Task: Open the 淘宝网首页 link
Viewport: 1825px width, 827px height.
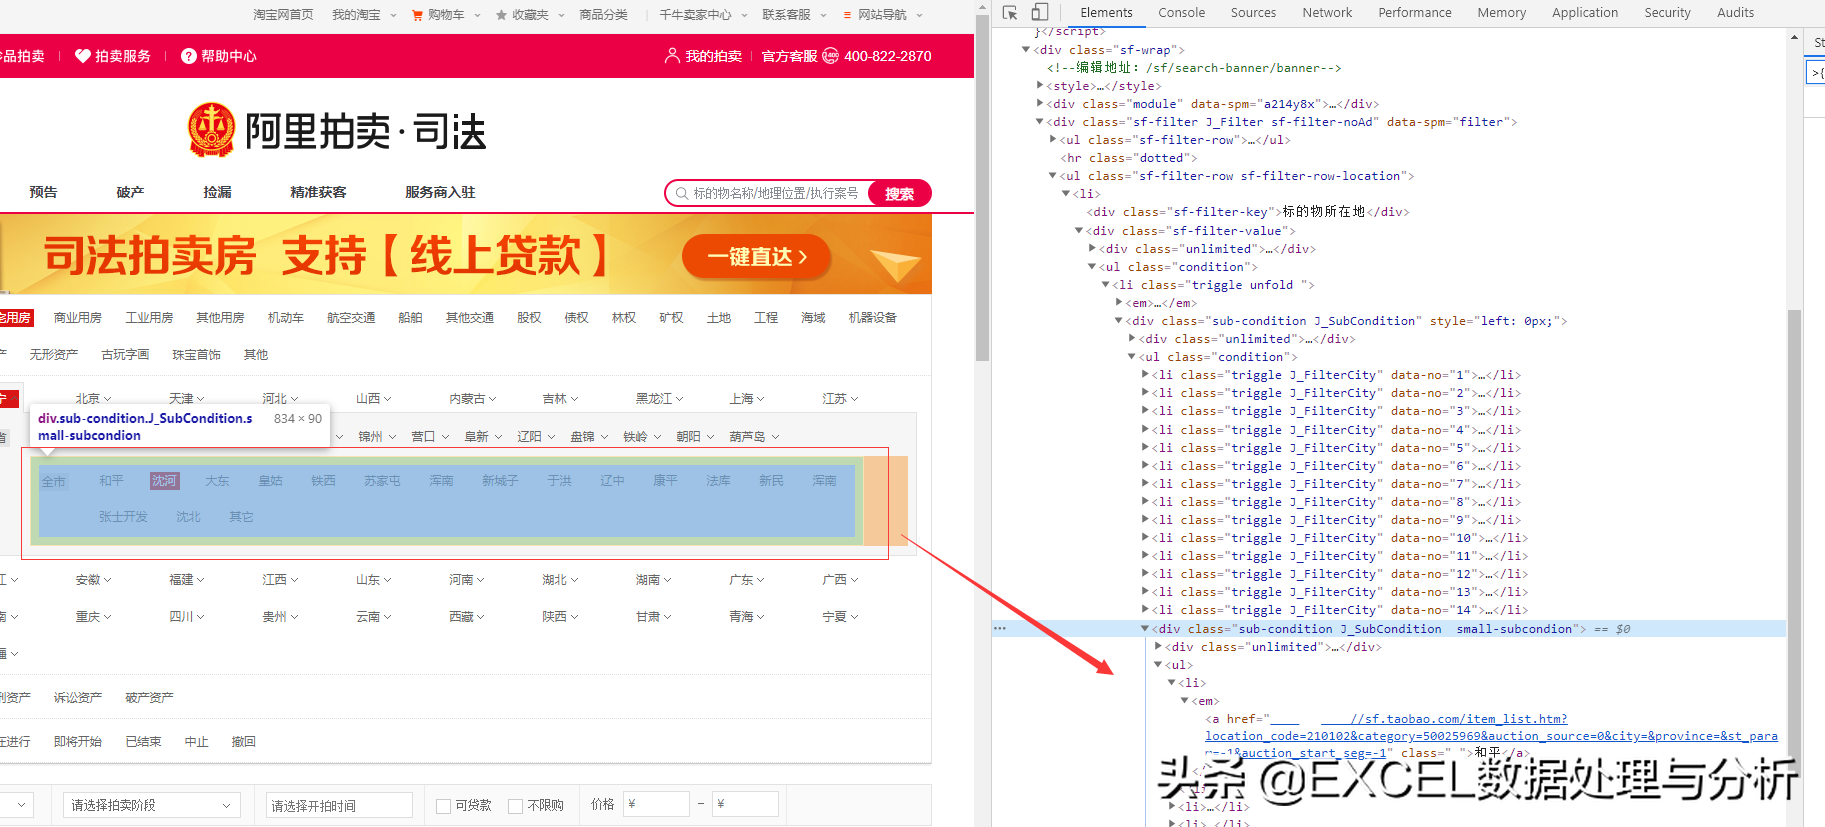Action: click(x=283, y=15)
